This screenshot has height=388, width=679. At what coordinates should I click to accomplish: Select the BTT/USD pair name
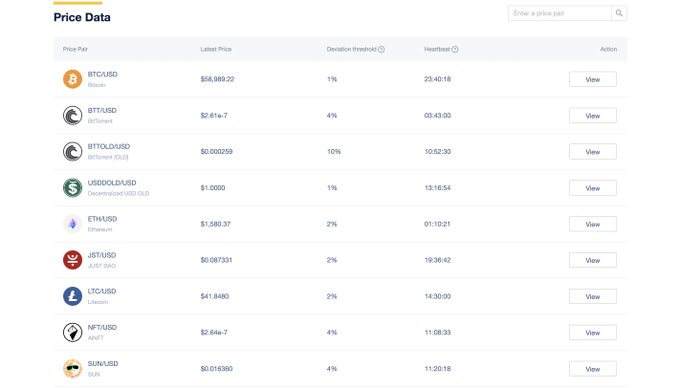[102, 110]
